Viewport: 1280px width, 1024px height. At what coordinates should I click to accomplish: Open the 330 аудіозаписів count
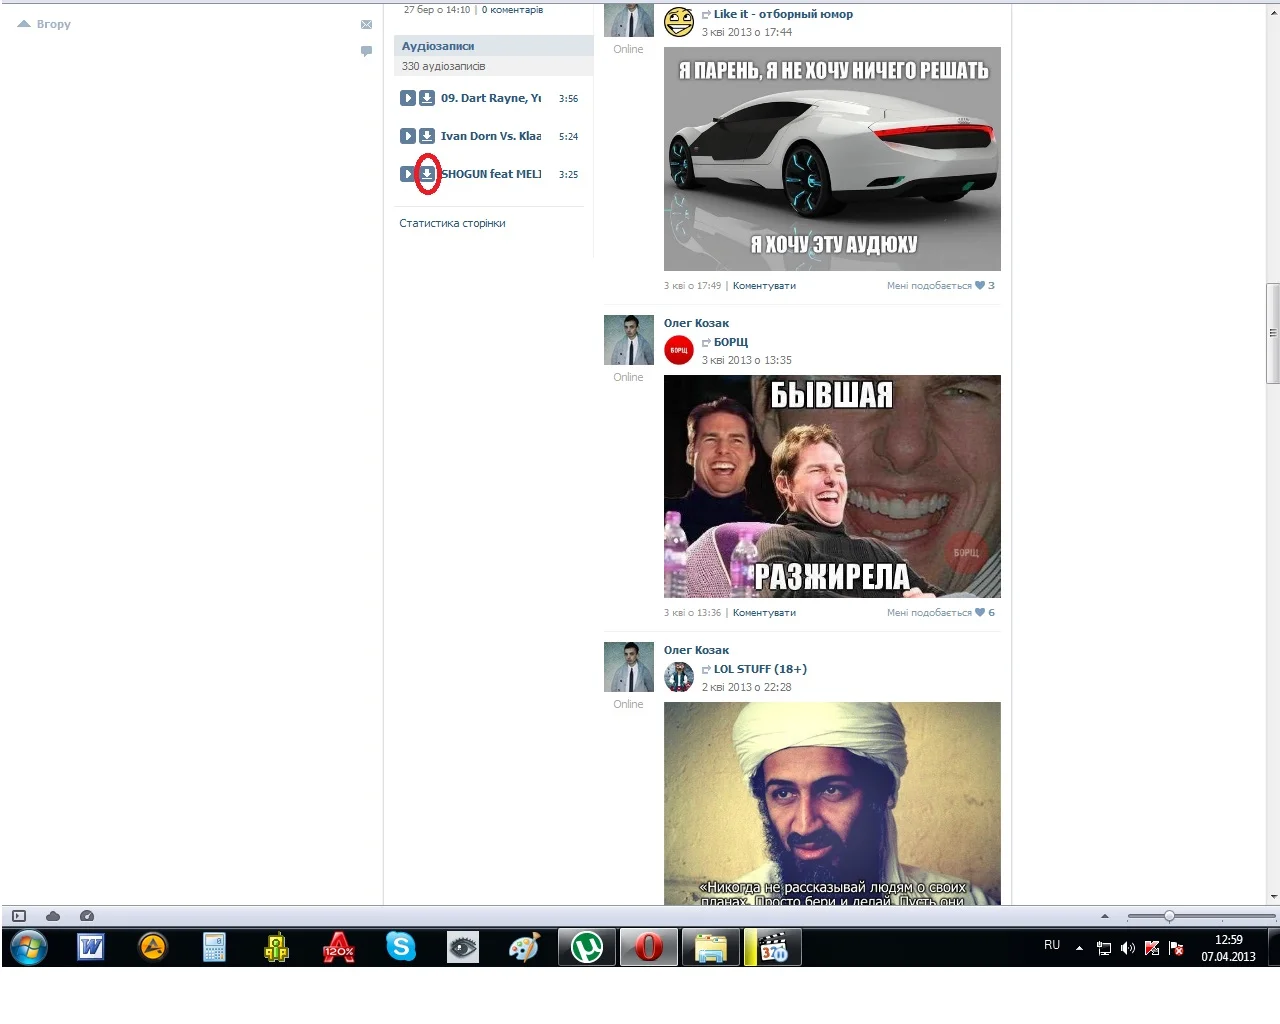[444, 66]
